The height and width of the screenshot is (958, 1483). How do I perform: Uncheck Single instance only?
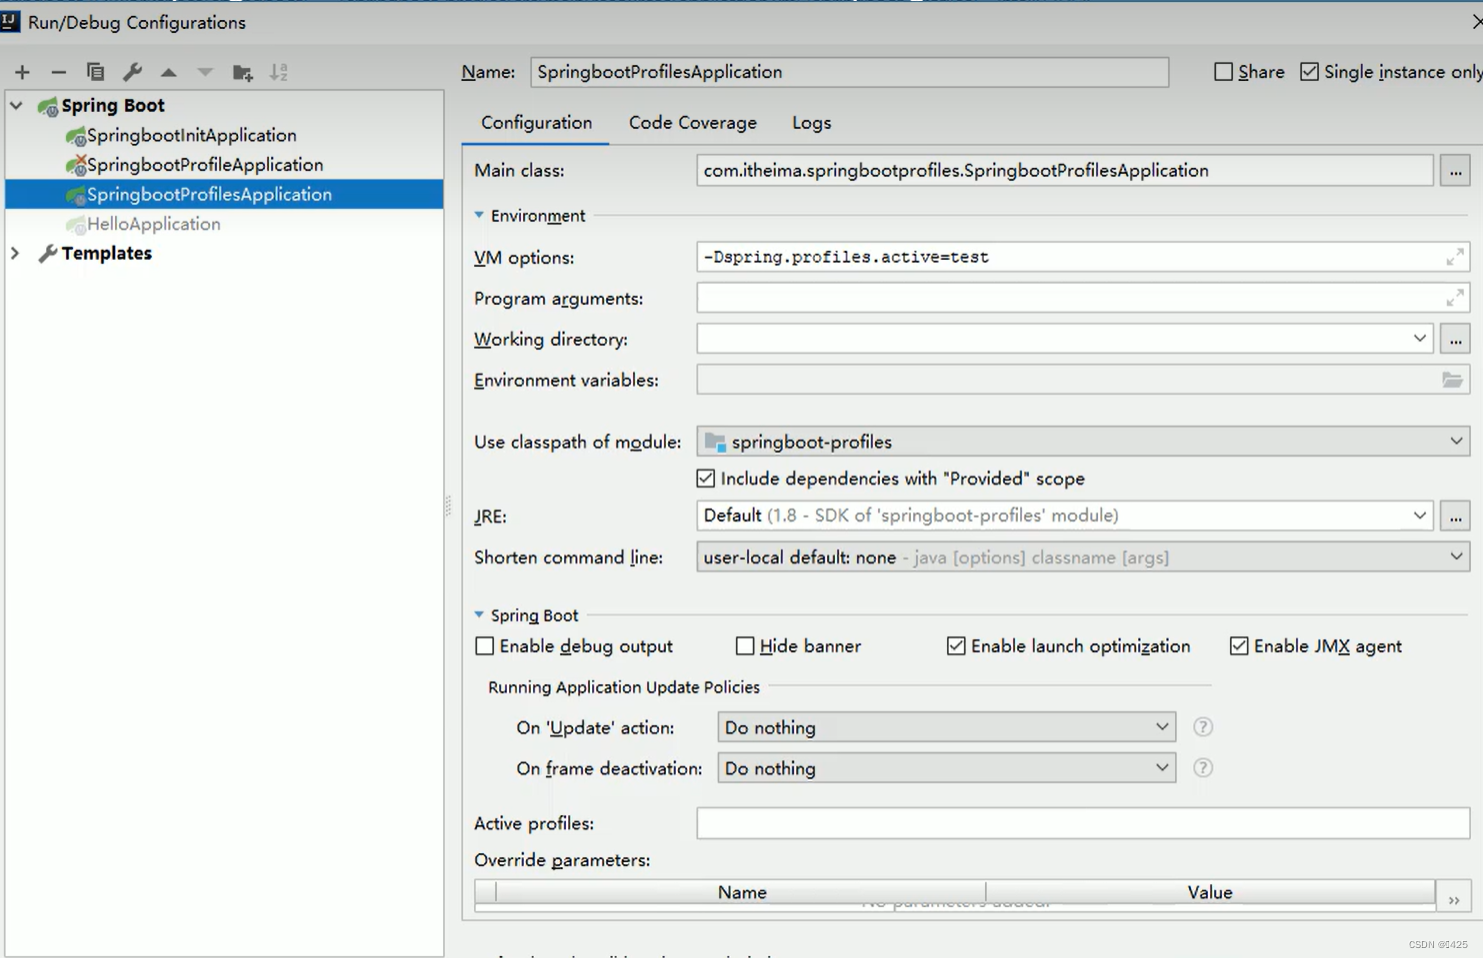coord(1309,72)
